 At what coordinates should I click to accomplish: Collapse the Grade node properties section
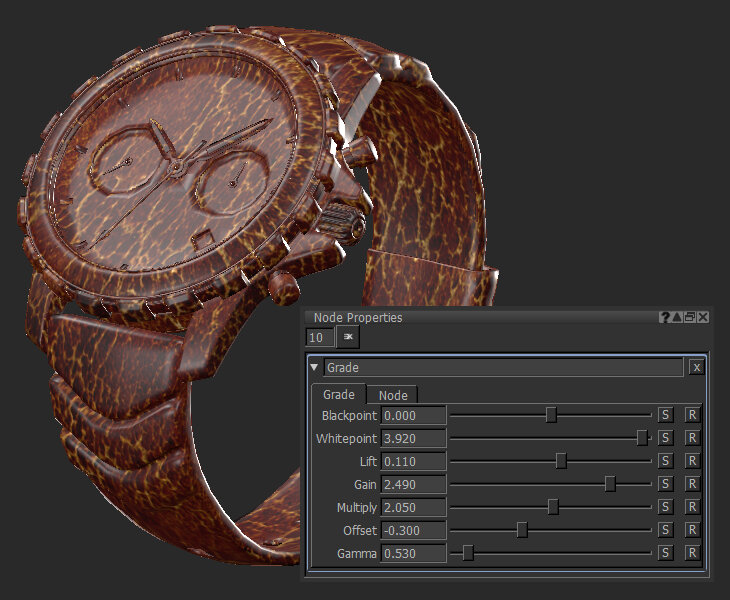[x=314, y=368]
